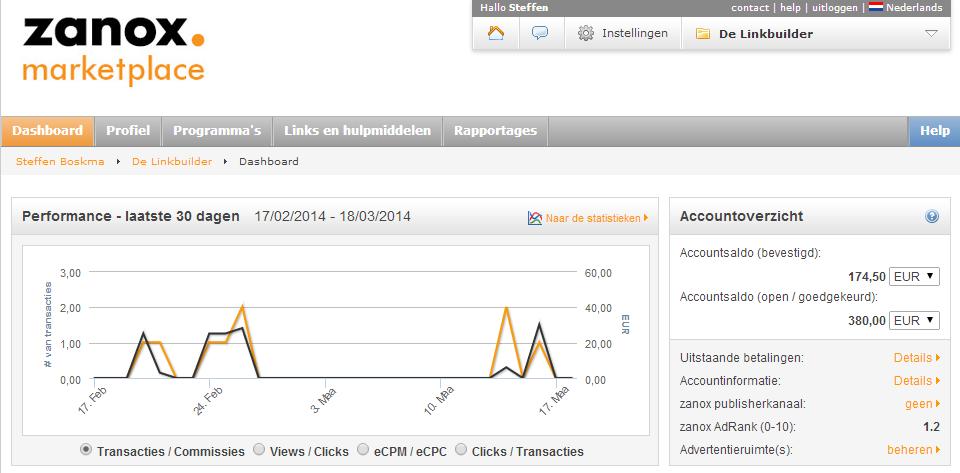Click Performance - laatste 30 dagen heading

coord(131,217)
